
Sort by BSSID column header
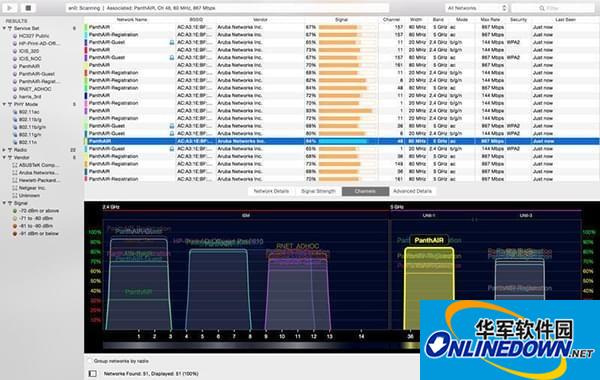(x=196, y=20)
